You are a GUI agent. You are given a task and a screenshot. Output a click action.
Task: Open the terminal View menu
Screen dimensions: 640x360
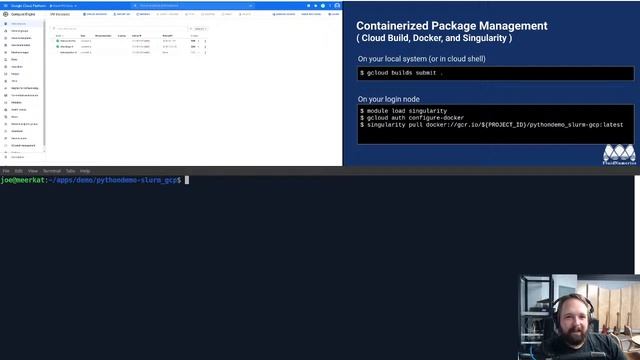tap(33, 171)
